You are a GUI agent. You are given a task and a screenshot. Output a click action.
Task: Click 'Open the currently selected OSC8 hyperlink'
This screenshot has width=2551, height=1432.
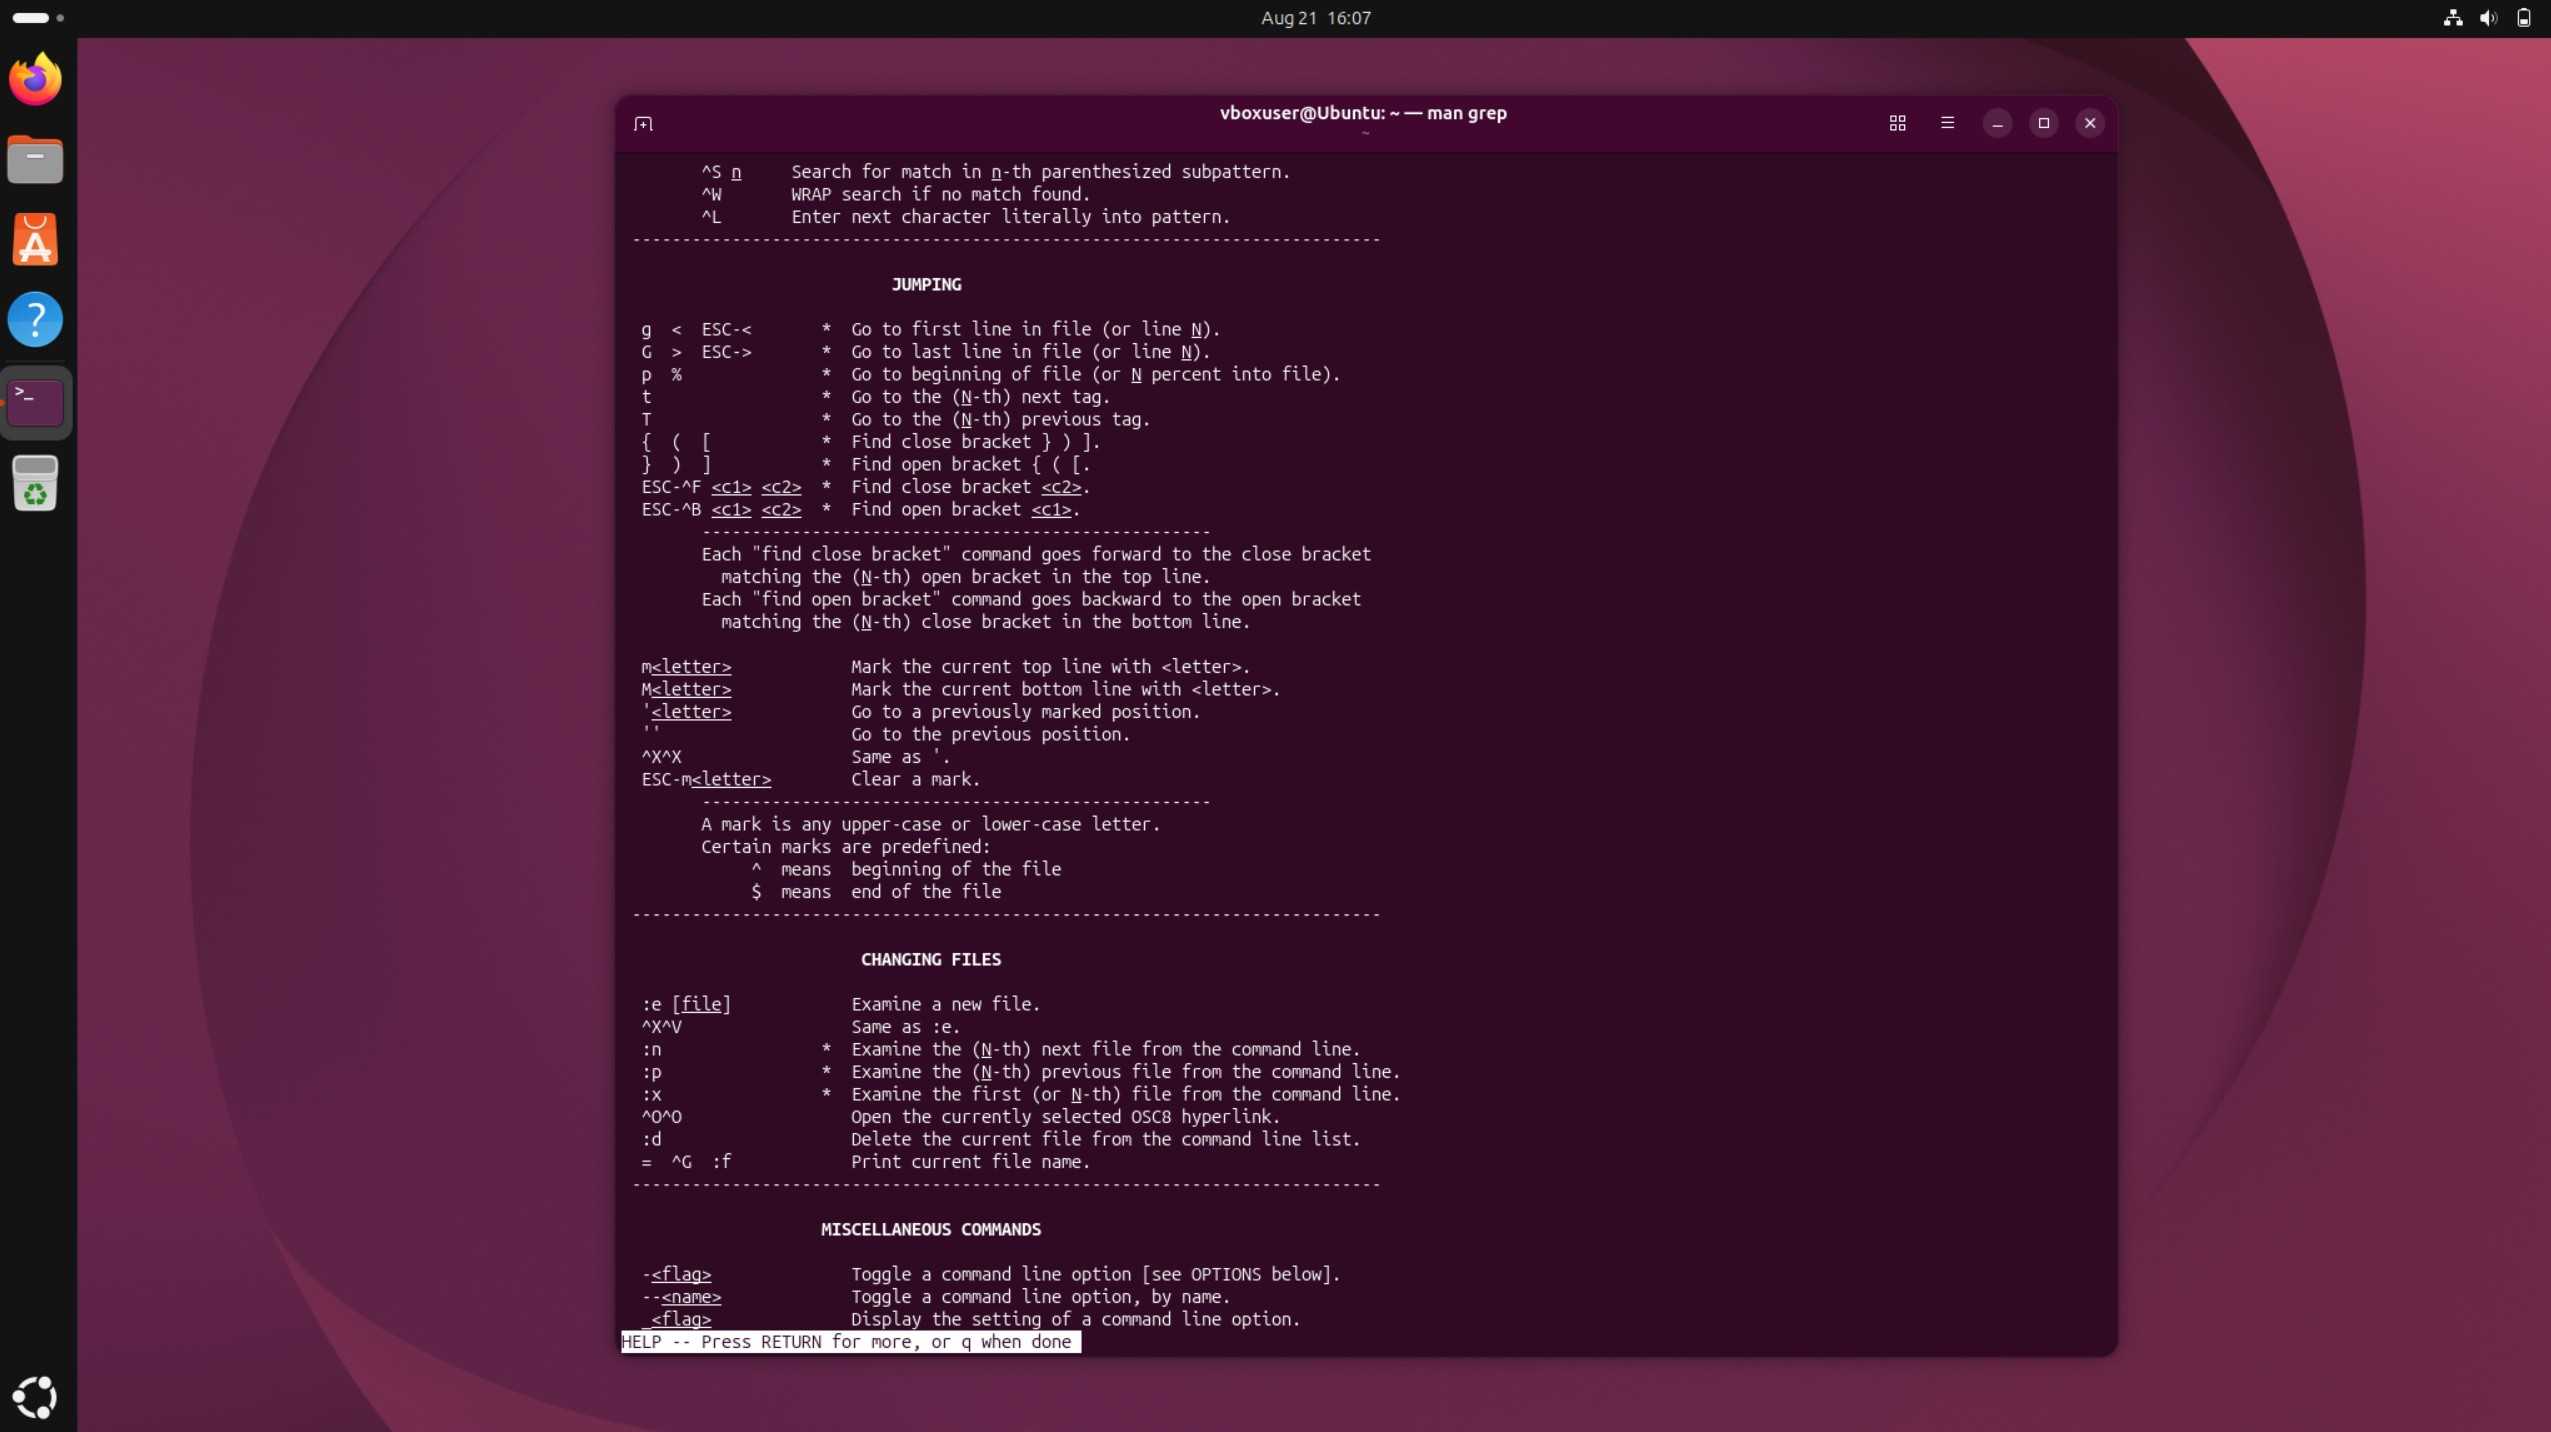tap(1065, 1117)
